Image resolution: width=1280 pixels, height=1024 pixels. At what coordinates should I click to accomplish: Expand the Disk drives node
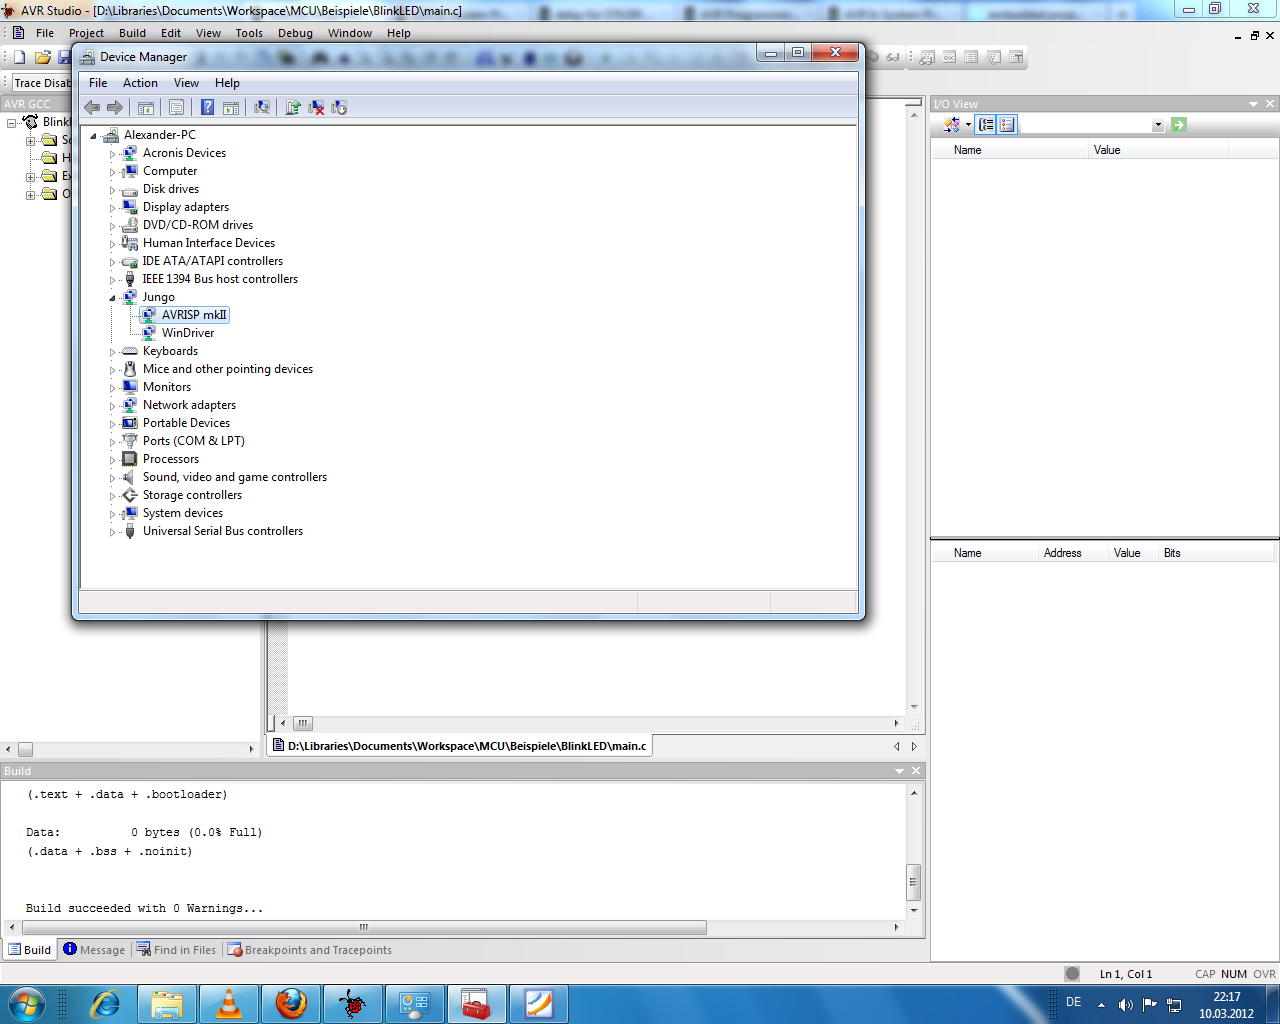[x=113, y=190]
